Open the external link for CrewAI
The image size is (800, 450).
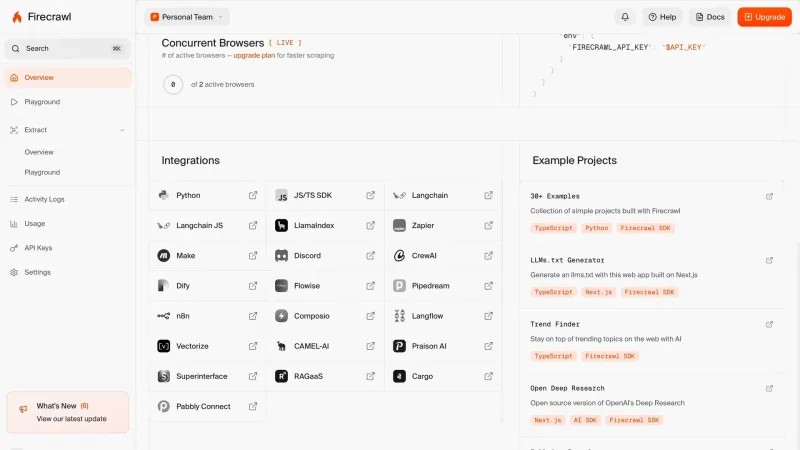pos(488,256)
